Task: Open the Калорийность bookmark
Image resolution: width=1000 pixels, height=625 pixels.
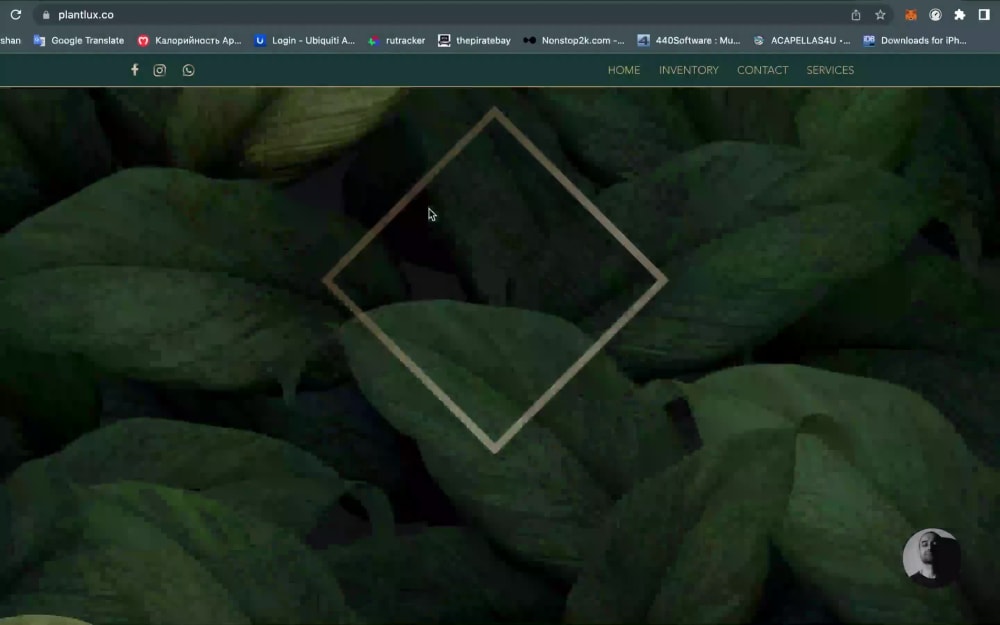Action: pos(189,40)
